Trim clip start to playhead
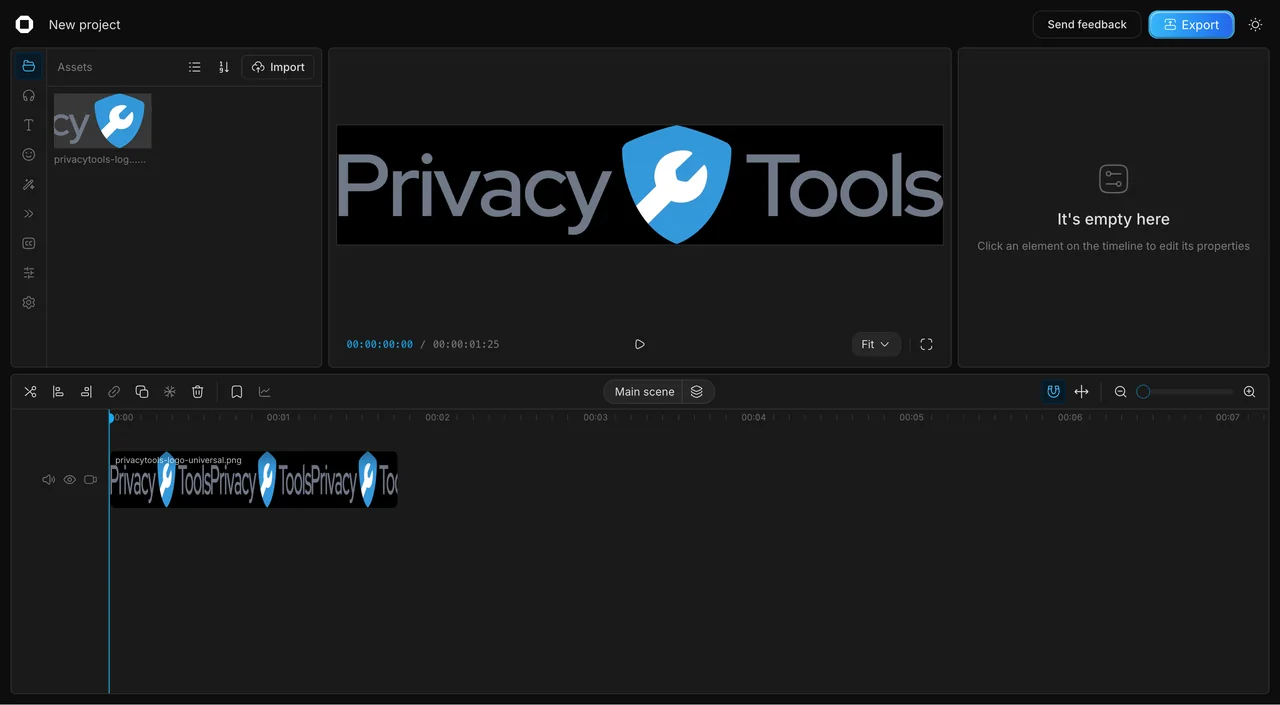Image resolution: width=1280 pixels, height=705 pixels. [58, 392]
